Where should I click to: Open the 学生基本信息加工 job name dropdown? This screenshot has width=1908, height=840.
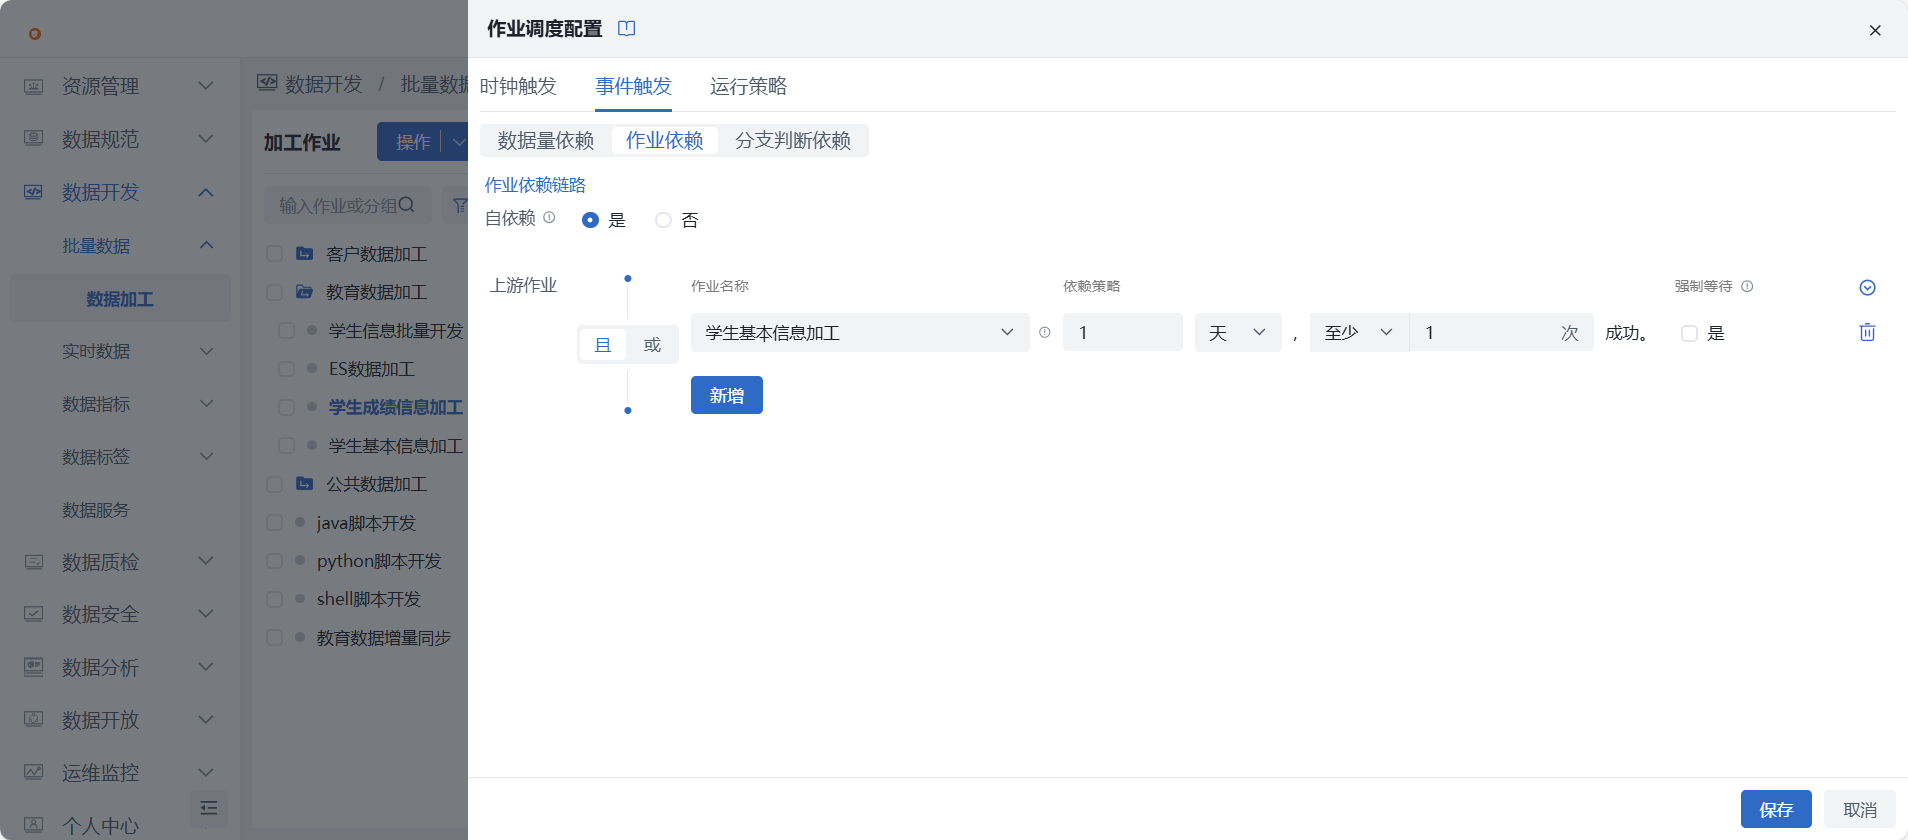[860, 333]
